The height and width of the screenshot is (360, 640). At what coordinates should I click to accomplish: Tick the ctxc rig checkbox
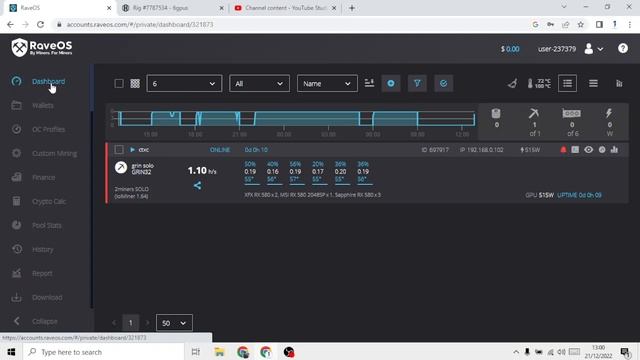[x=119, y=149]
